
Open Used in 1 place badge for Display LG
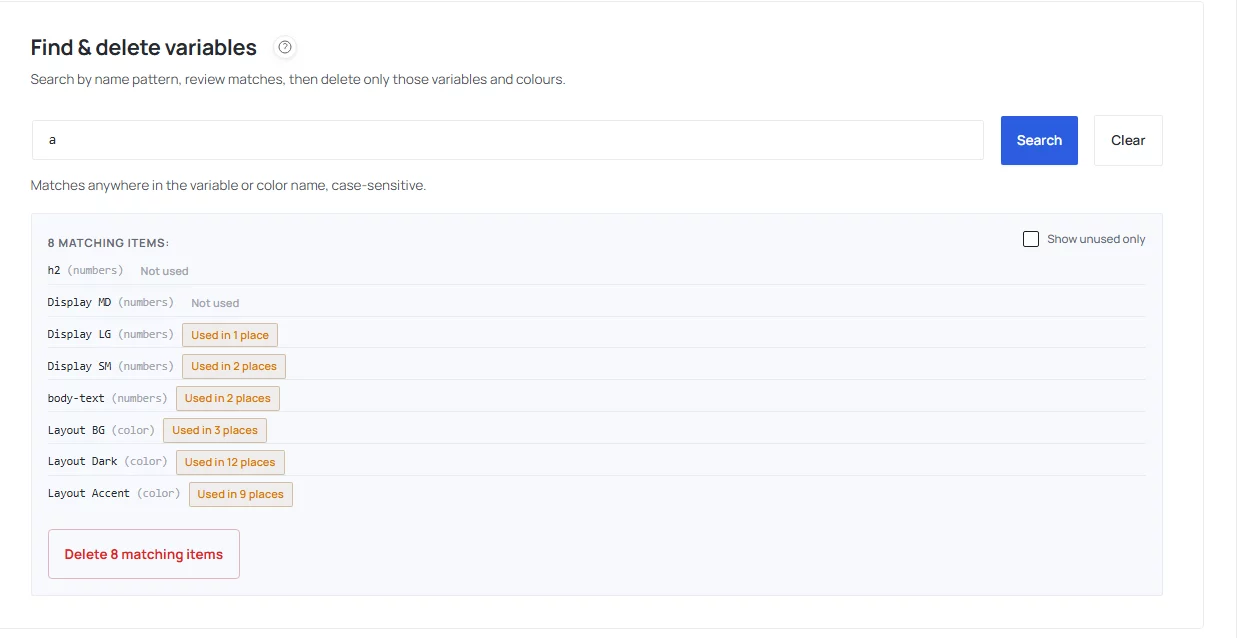pos(230,335)
